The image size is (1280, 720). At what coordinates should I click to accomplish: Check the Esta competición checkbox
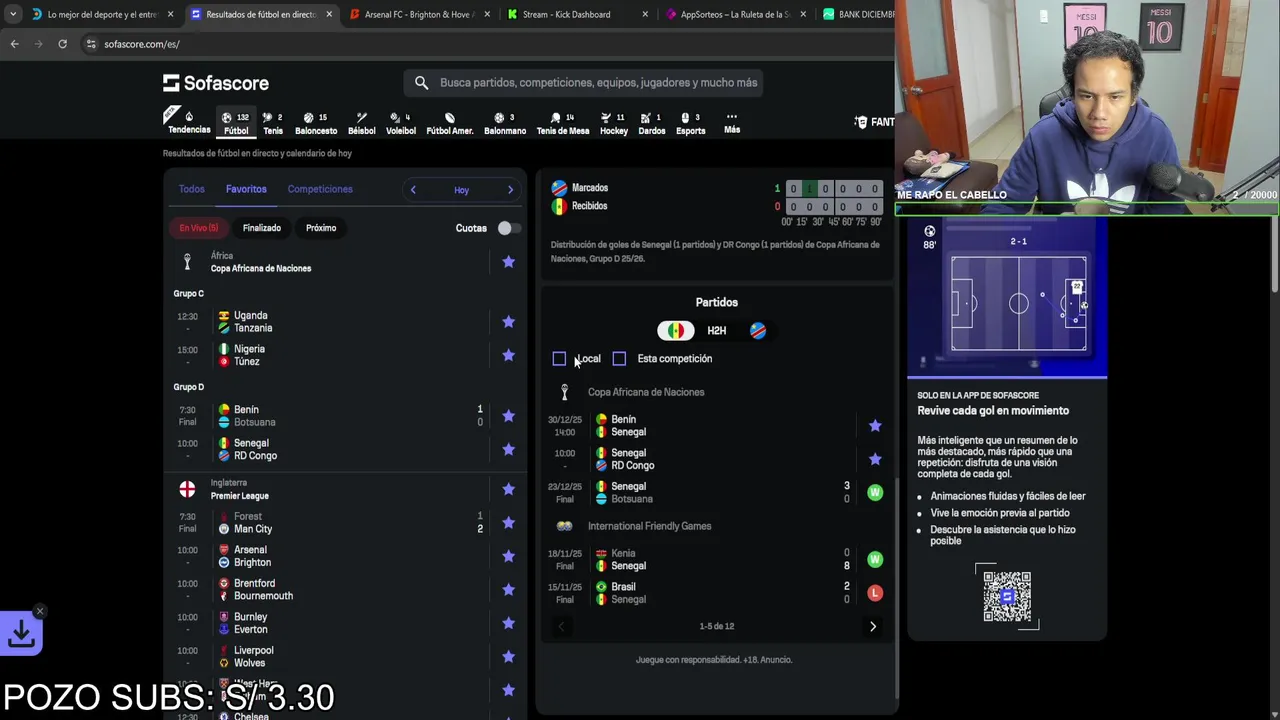[x=619, y=359]
